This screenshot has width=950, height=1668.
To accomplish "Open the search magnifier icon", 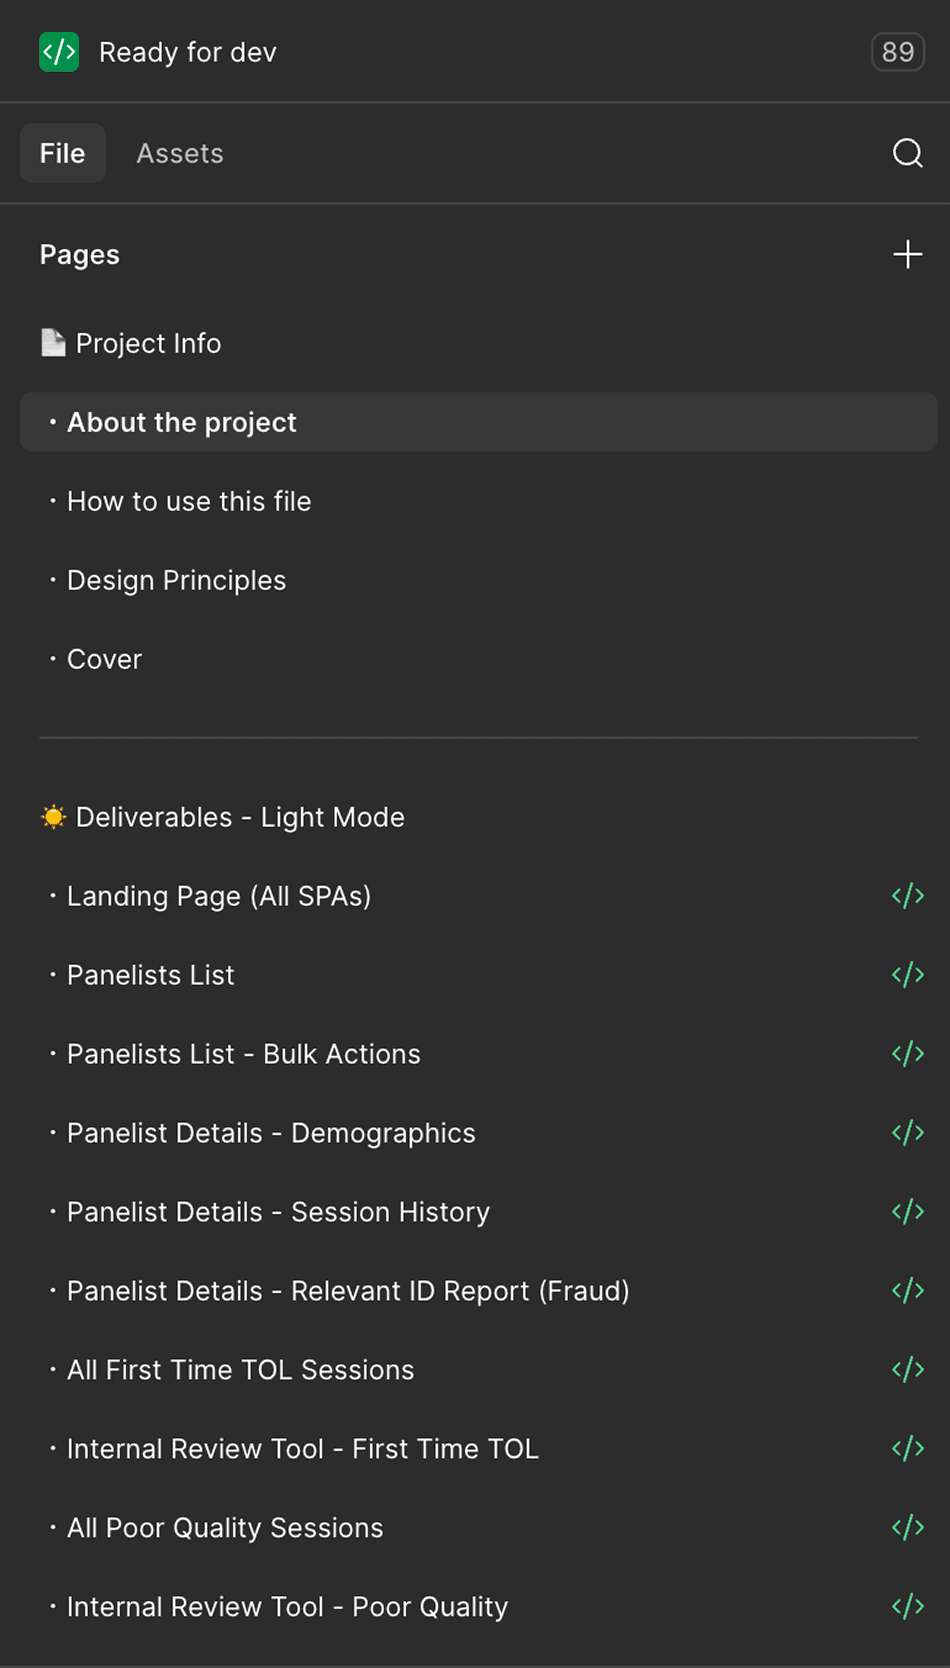I will pos(907,153).
